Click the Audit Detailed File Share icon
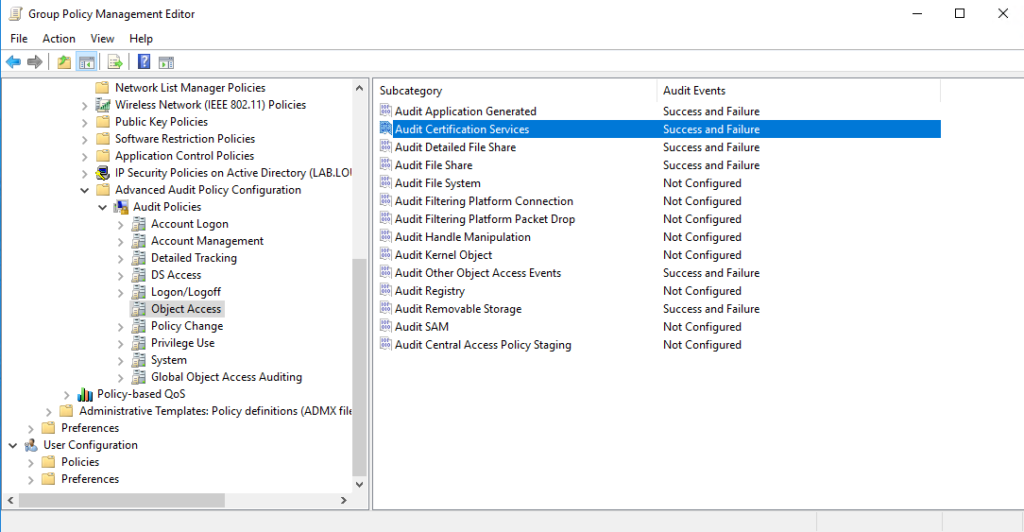This screenshot has width=1024, height=532. (386, 146)
